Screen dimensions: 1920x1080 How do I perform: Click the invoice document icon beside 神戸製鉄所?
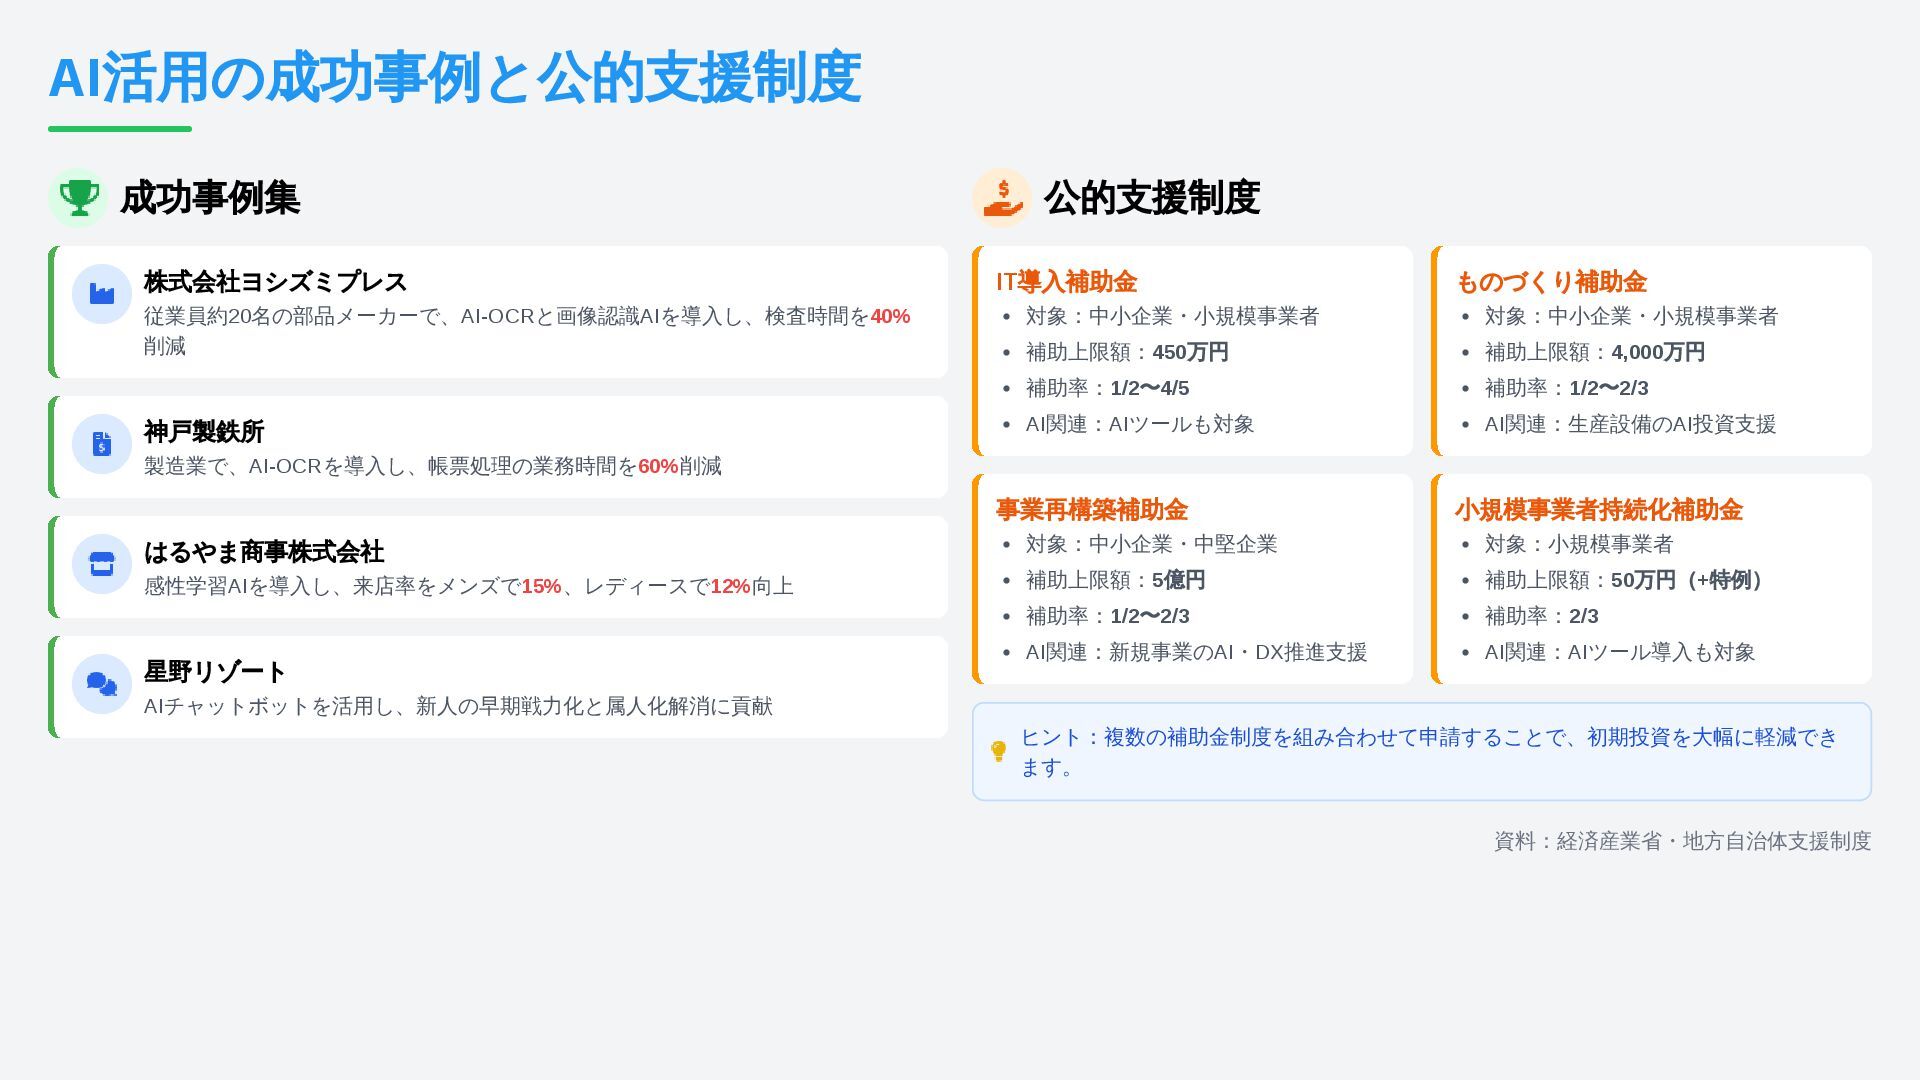click(x=102, y=444)
